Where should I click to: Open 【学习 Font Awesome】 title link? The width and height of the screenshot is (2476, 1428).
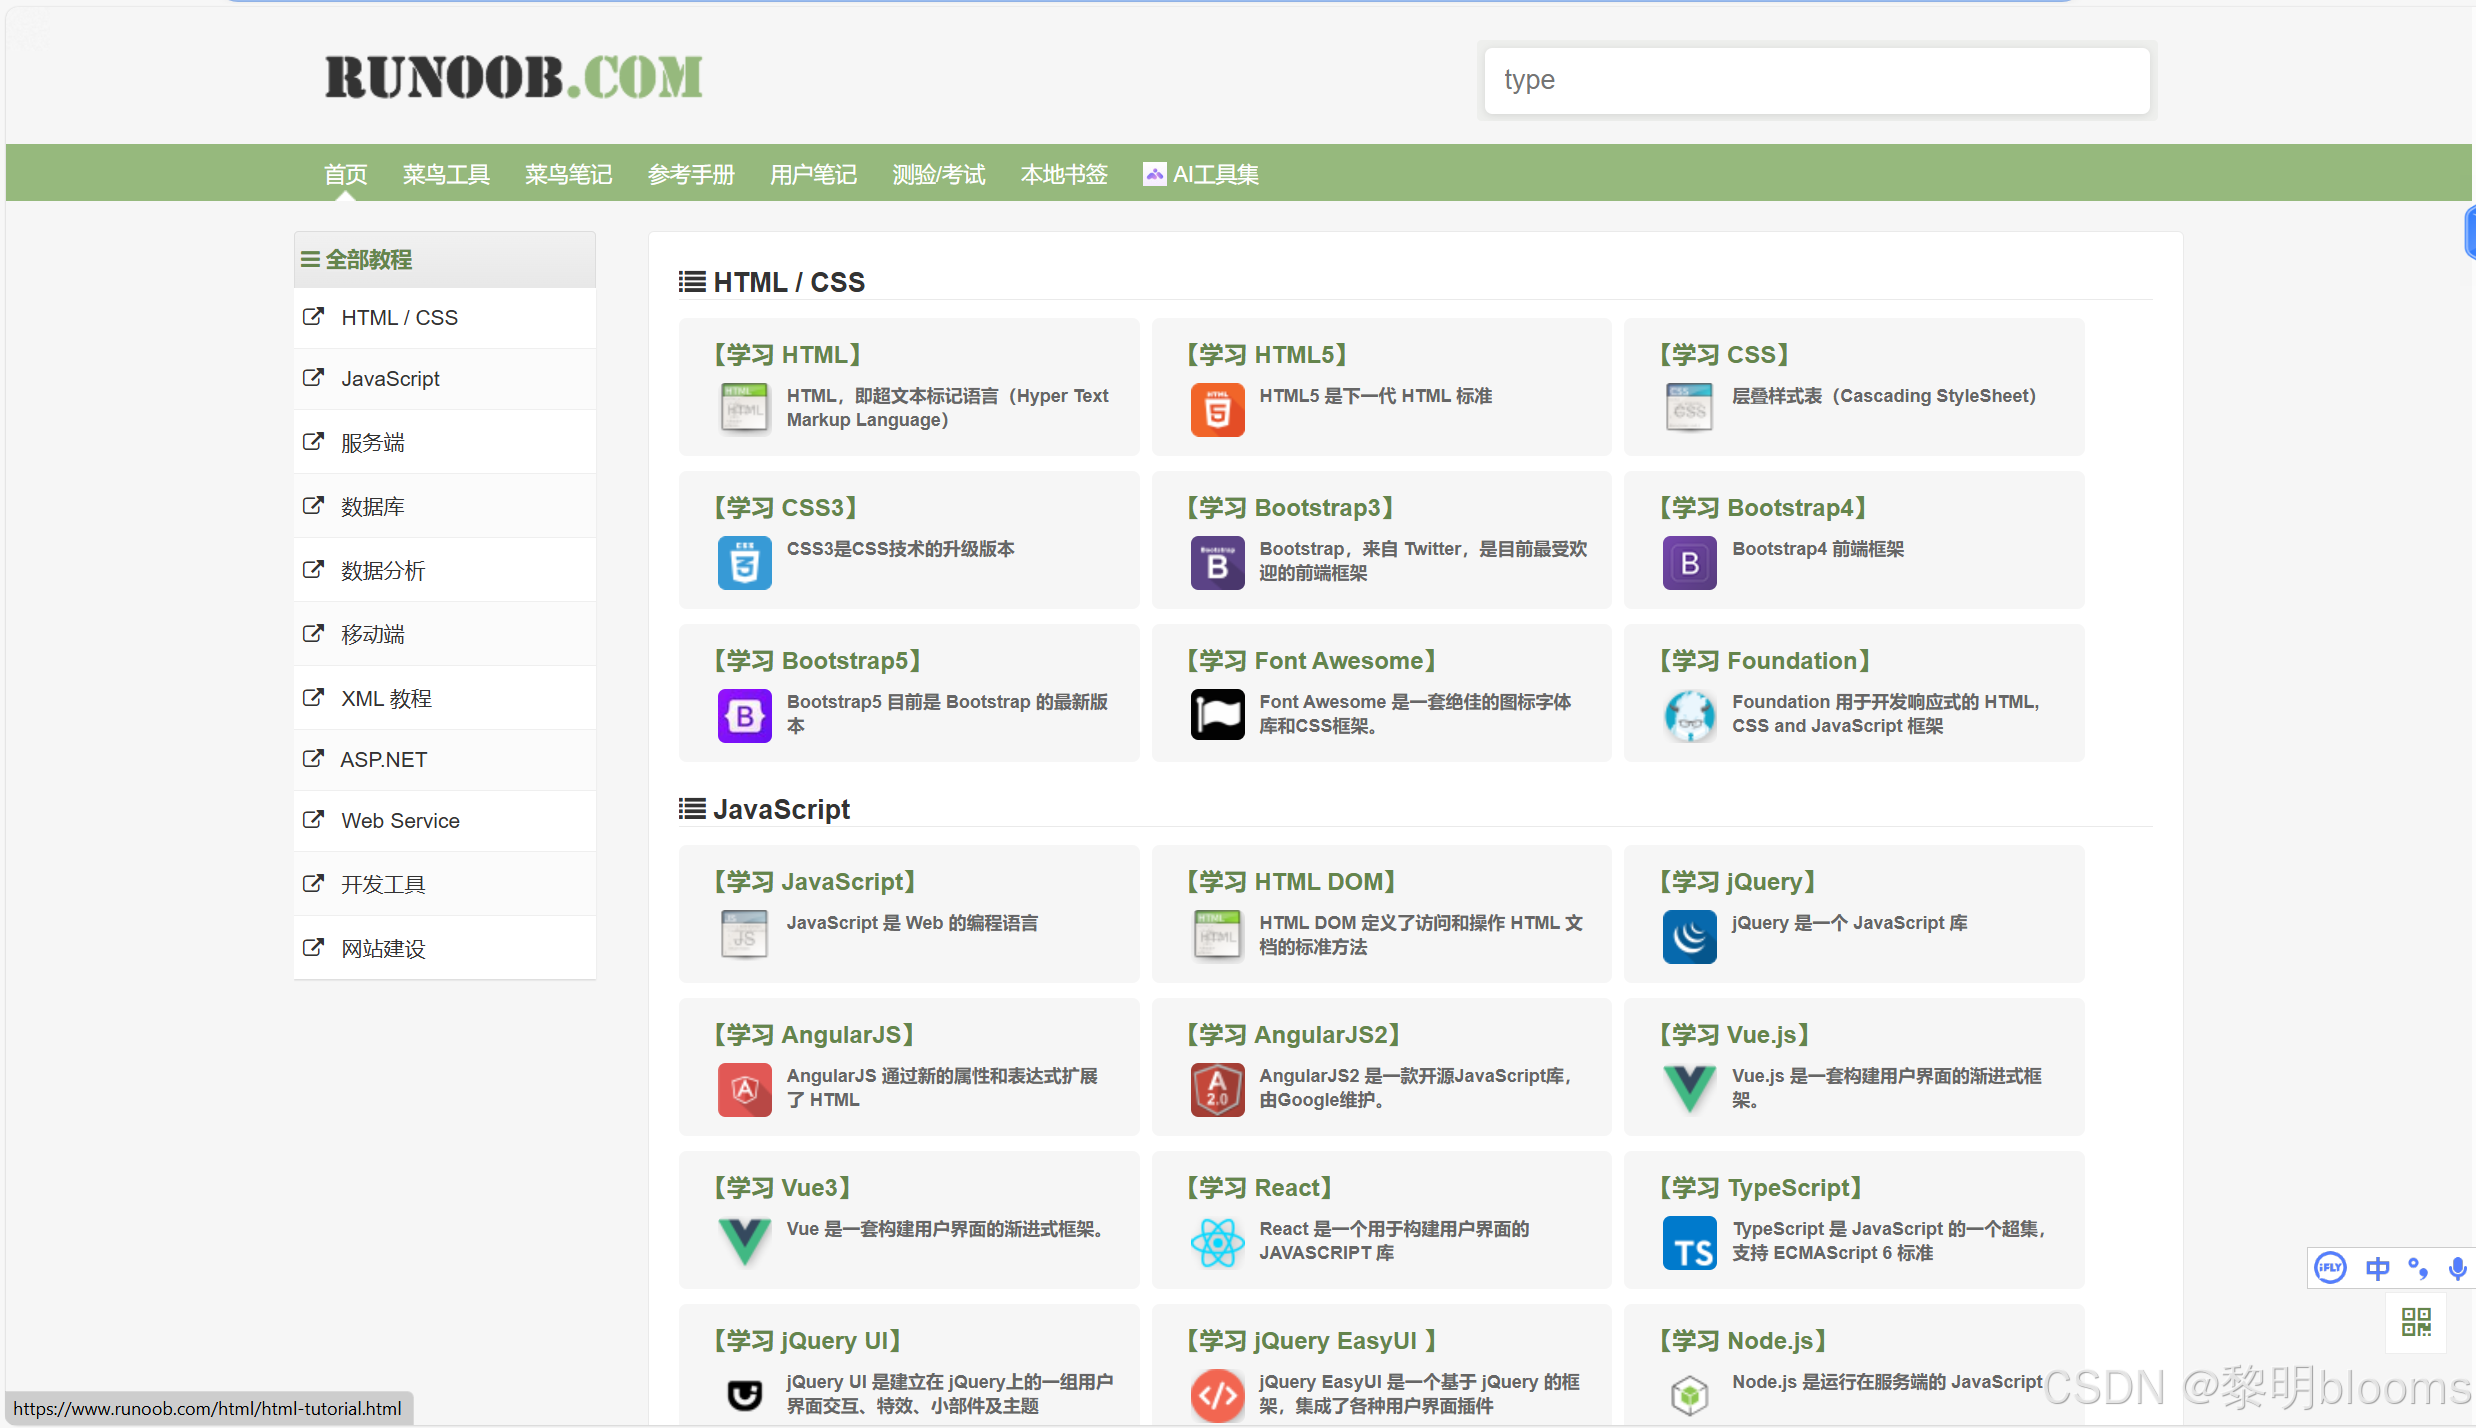[x=1312, y=660]
